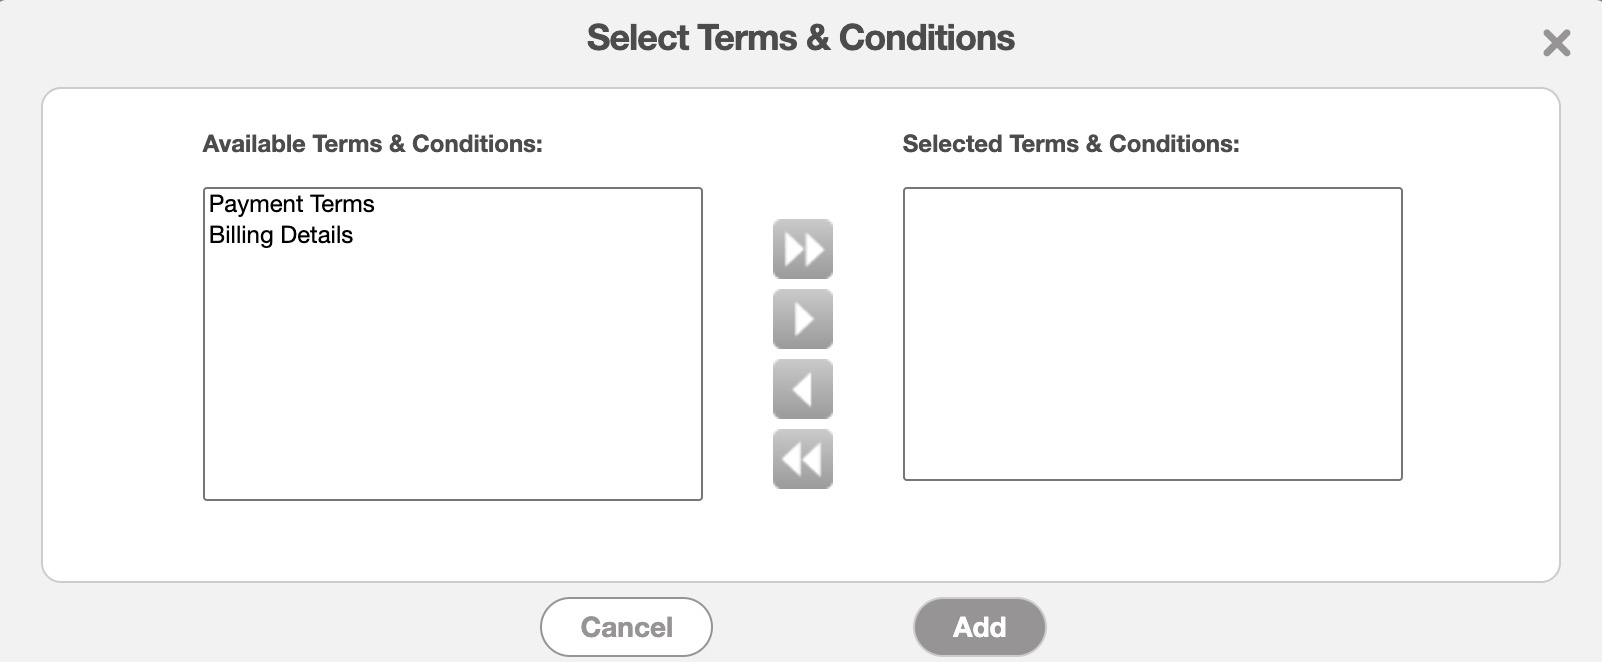Confirm the chosen terms with Add
This screenshot has width=1602, height=662.
(979, 627)
